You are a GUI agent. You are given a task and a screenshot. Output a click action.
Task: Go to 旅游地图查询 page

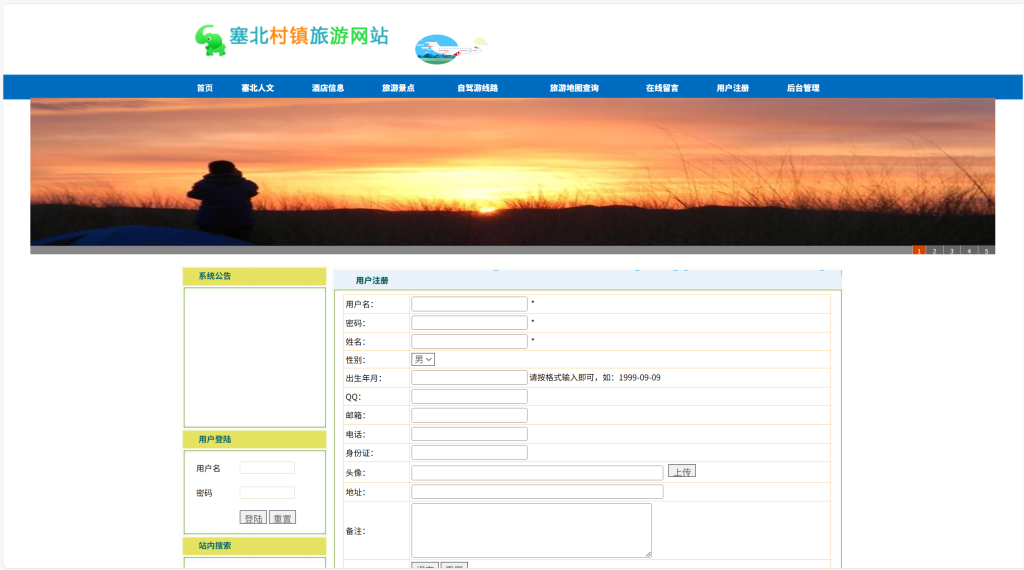pyautogui.click(x=574, y=88)
